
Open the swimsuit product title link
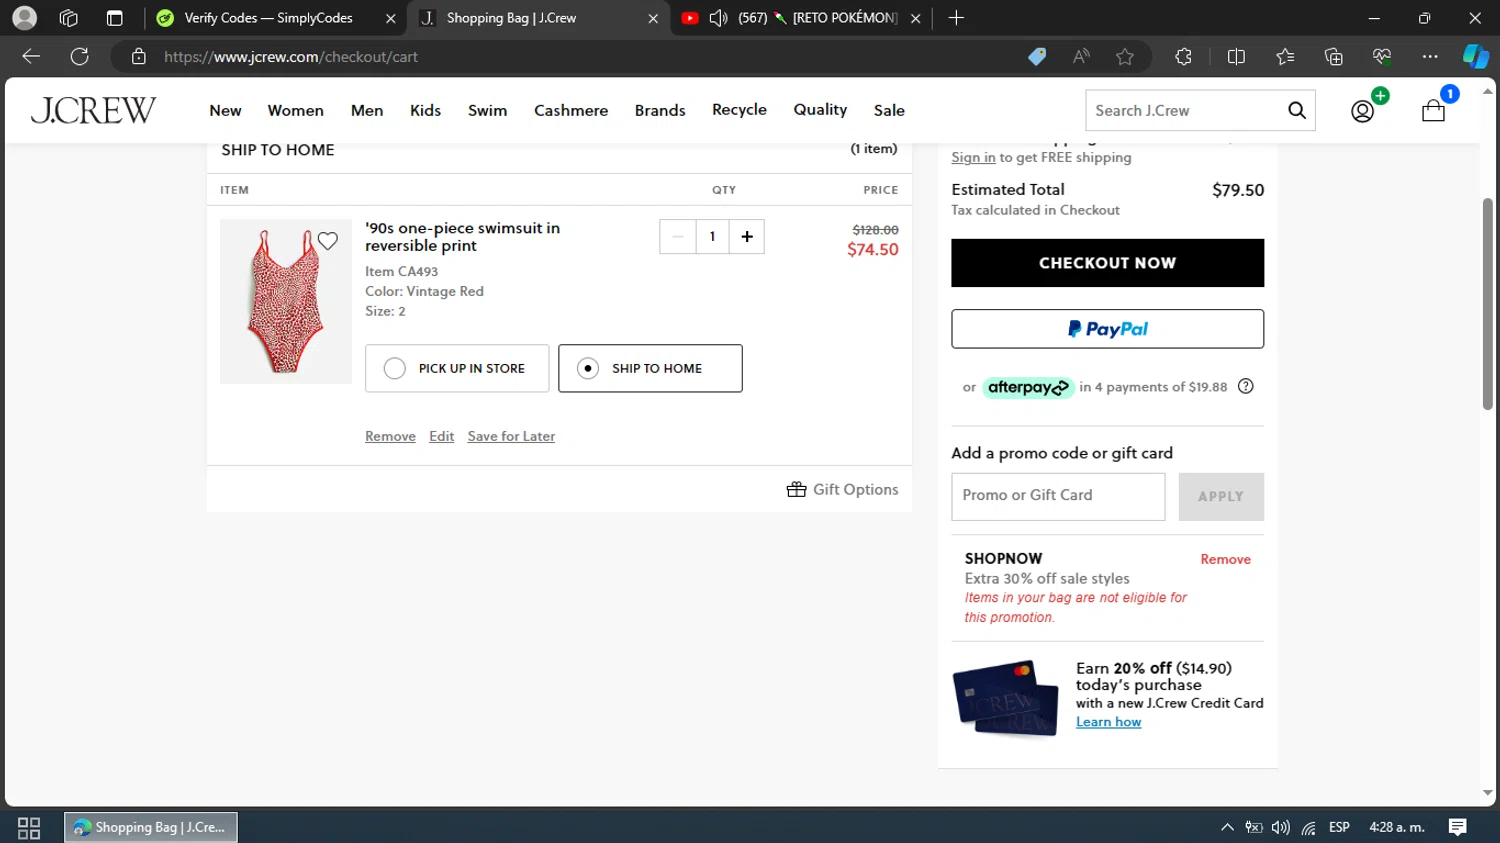click(462, 237)
